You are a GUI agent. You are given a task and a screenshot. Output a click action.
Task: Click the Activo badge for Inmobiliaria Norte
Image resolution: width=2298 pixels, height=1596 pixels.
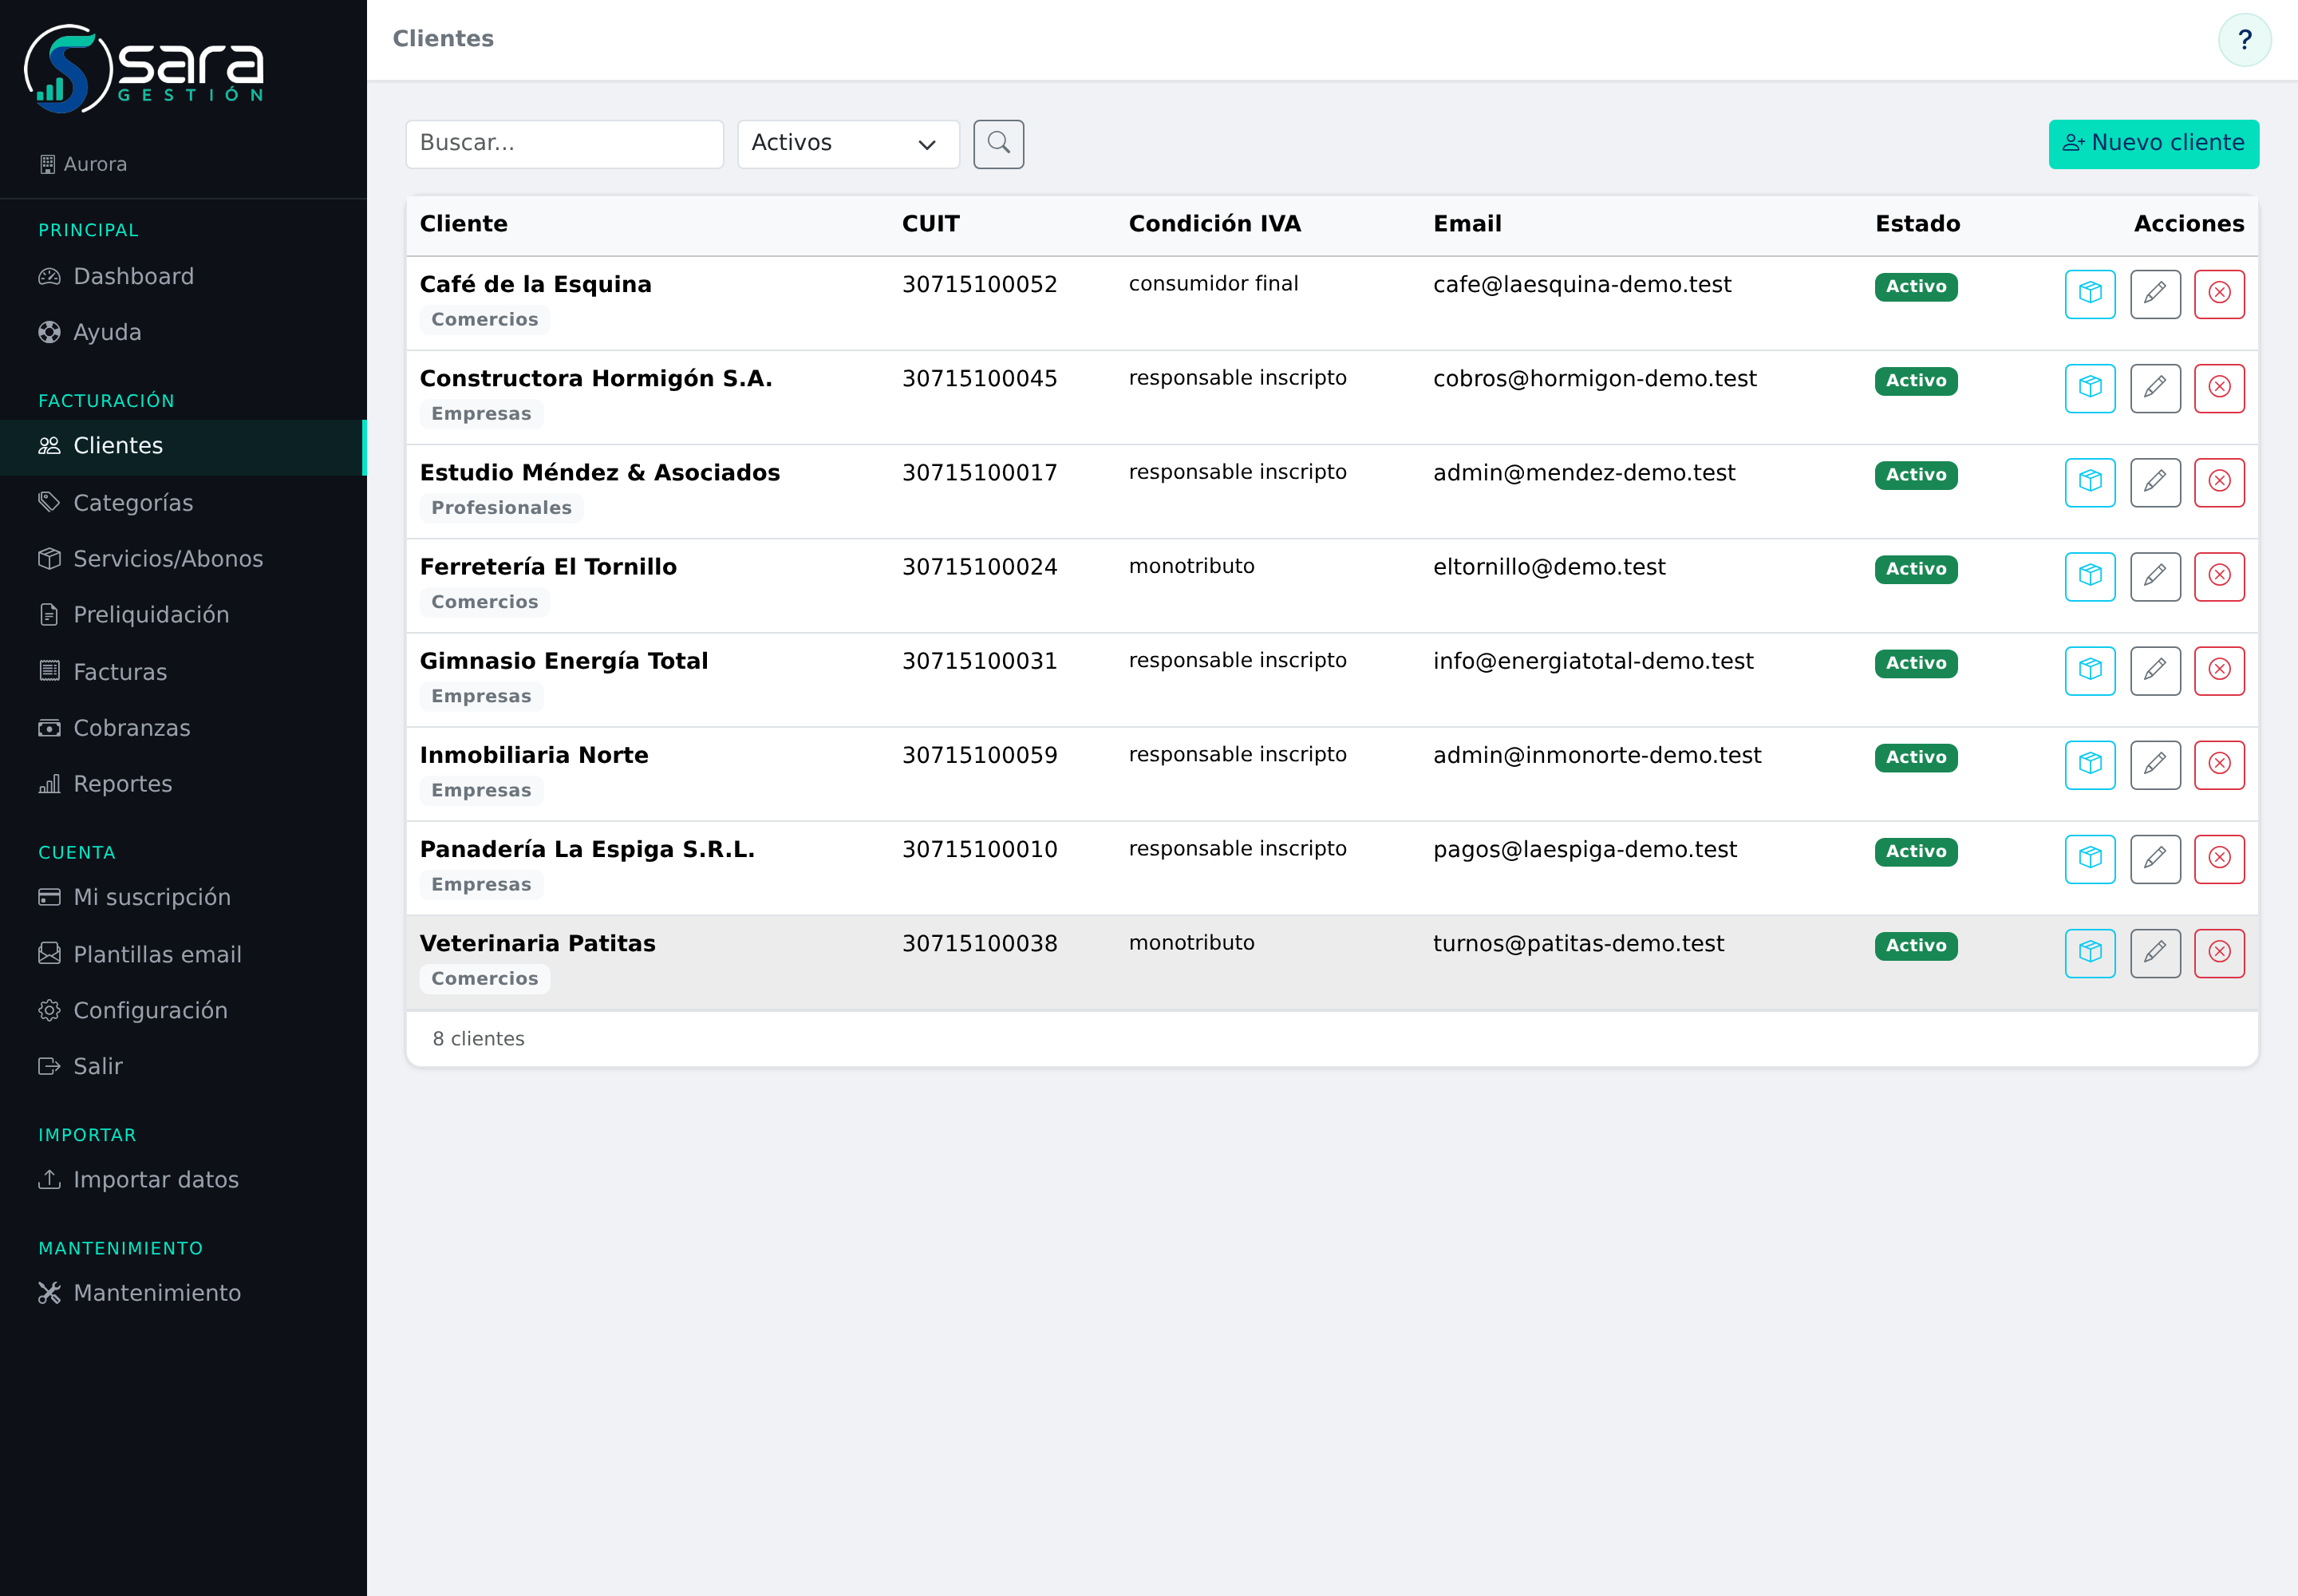point(1915,757)
